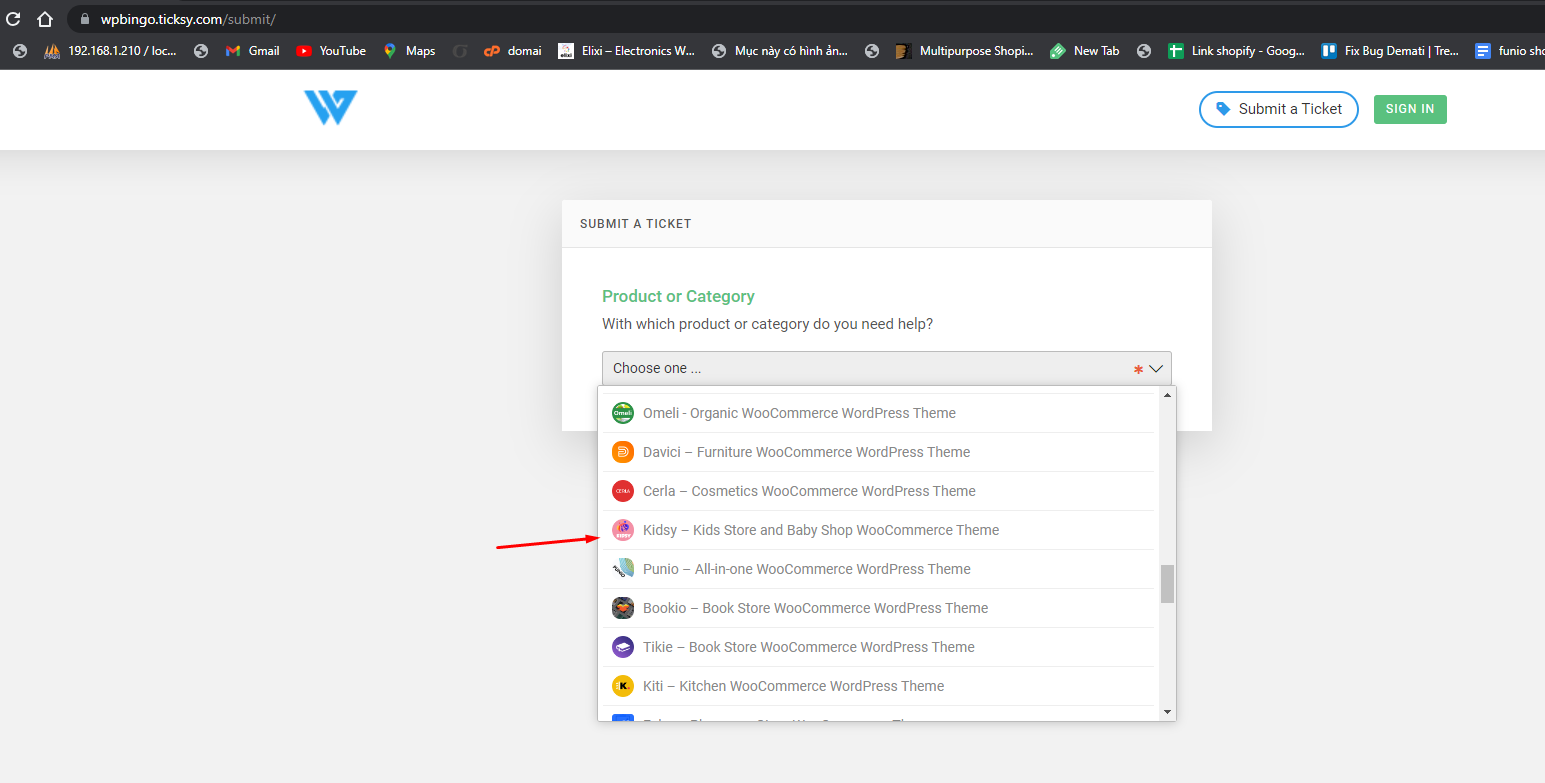Click the address bar lock icon
Viewport: 1545px width, 783px height.
click(84, 19)
